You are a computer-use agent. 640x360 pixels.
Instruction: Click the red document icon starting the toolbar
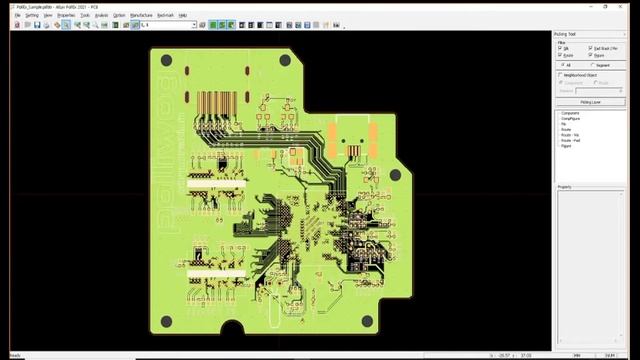(17, 25)
